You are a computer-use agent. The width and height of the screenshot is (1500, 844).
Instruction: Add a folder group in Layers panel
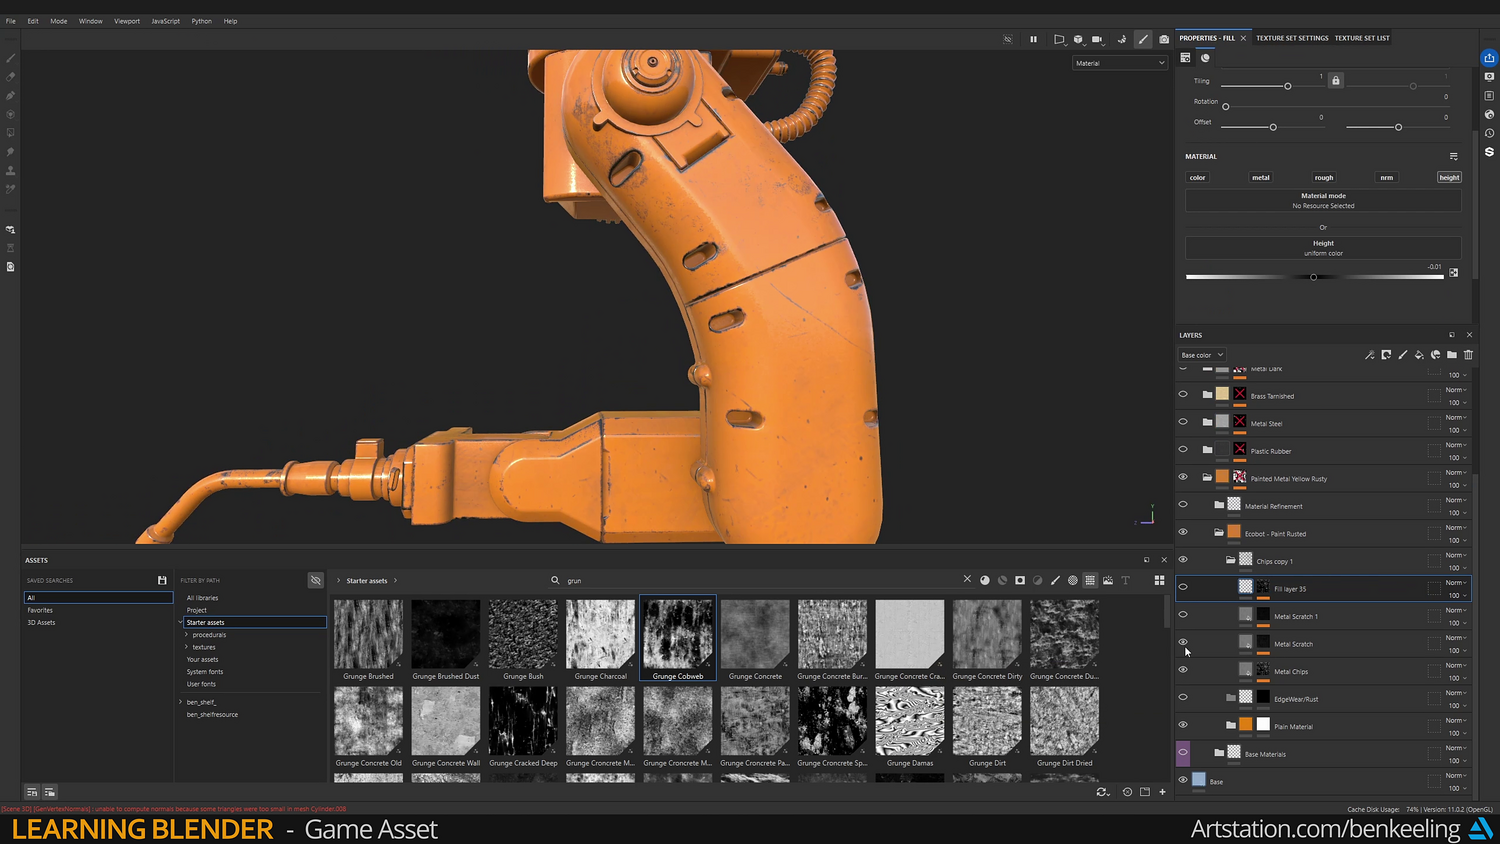pyautogui.click(x=1452, y=355)
